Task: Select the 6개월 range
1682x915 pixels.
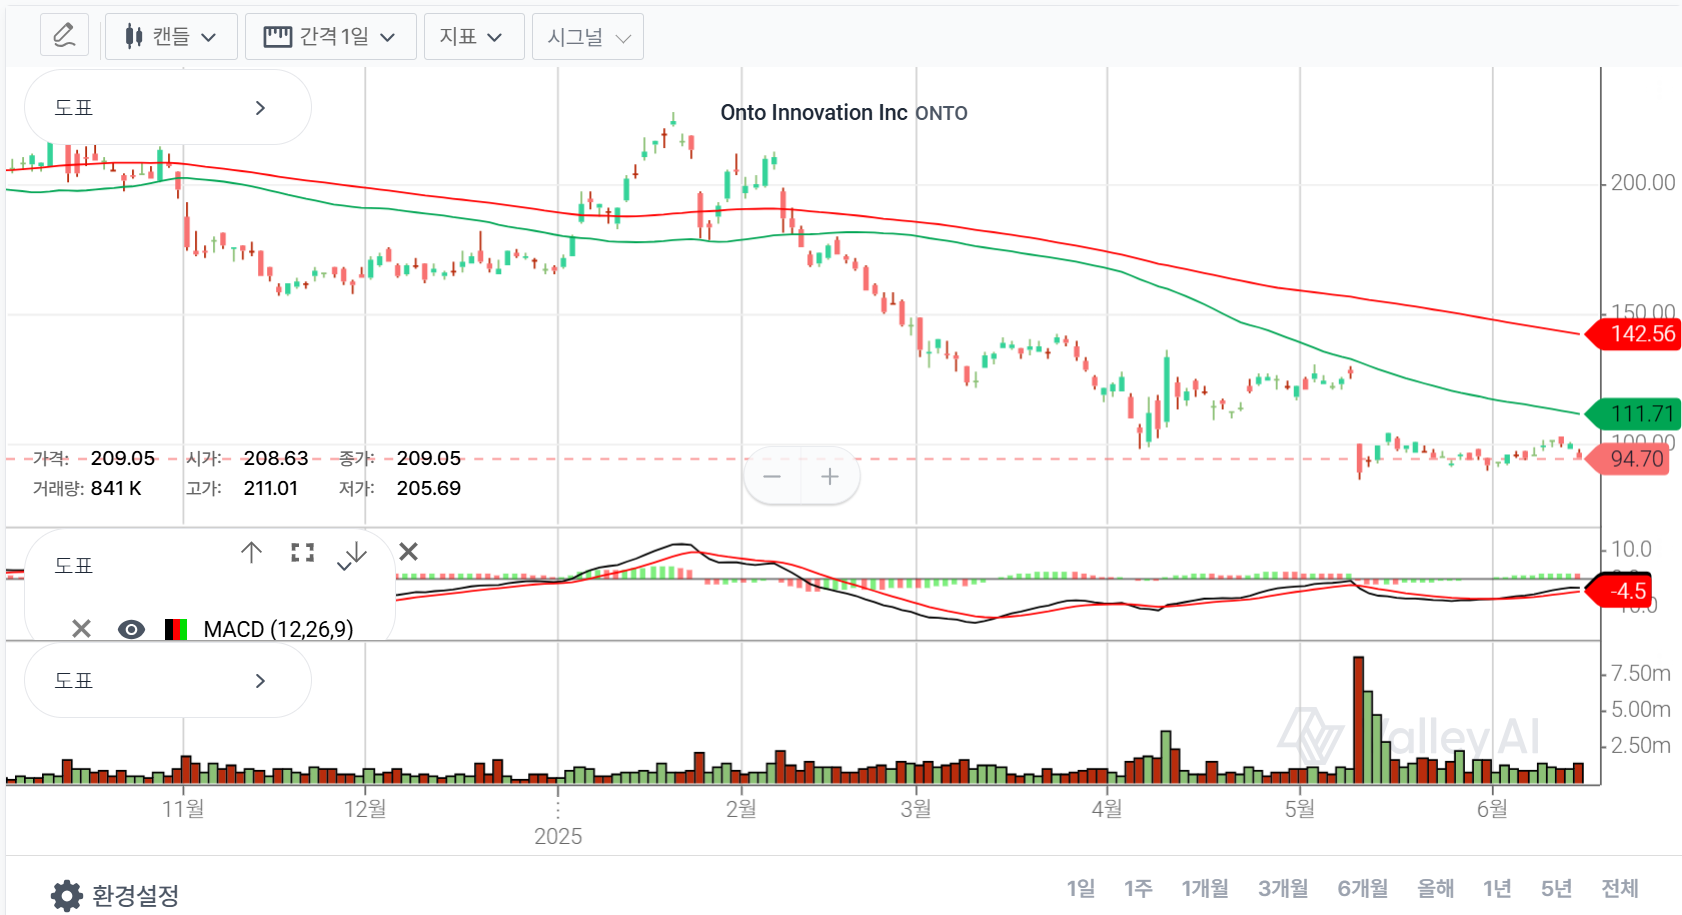Action: point(1363,888)
